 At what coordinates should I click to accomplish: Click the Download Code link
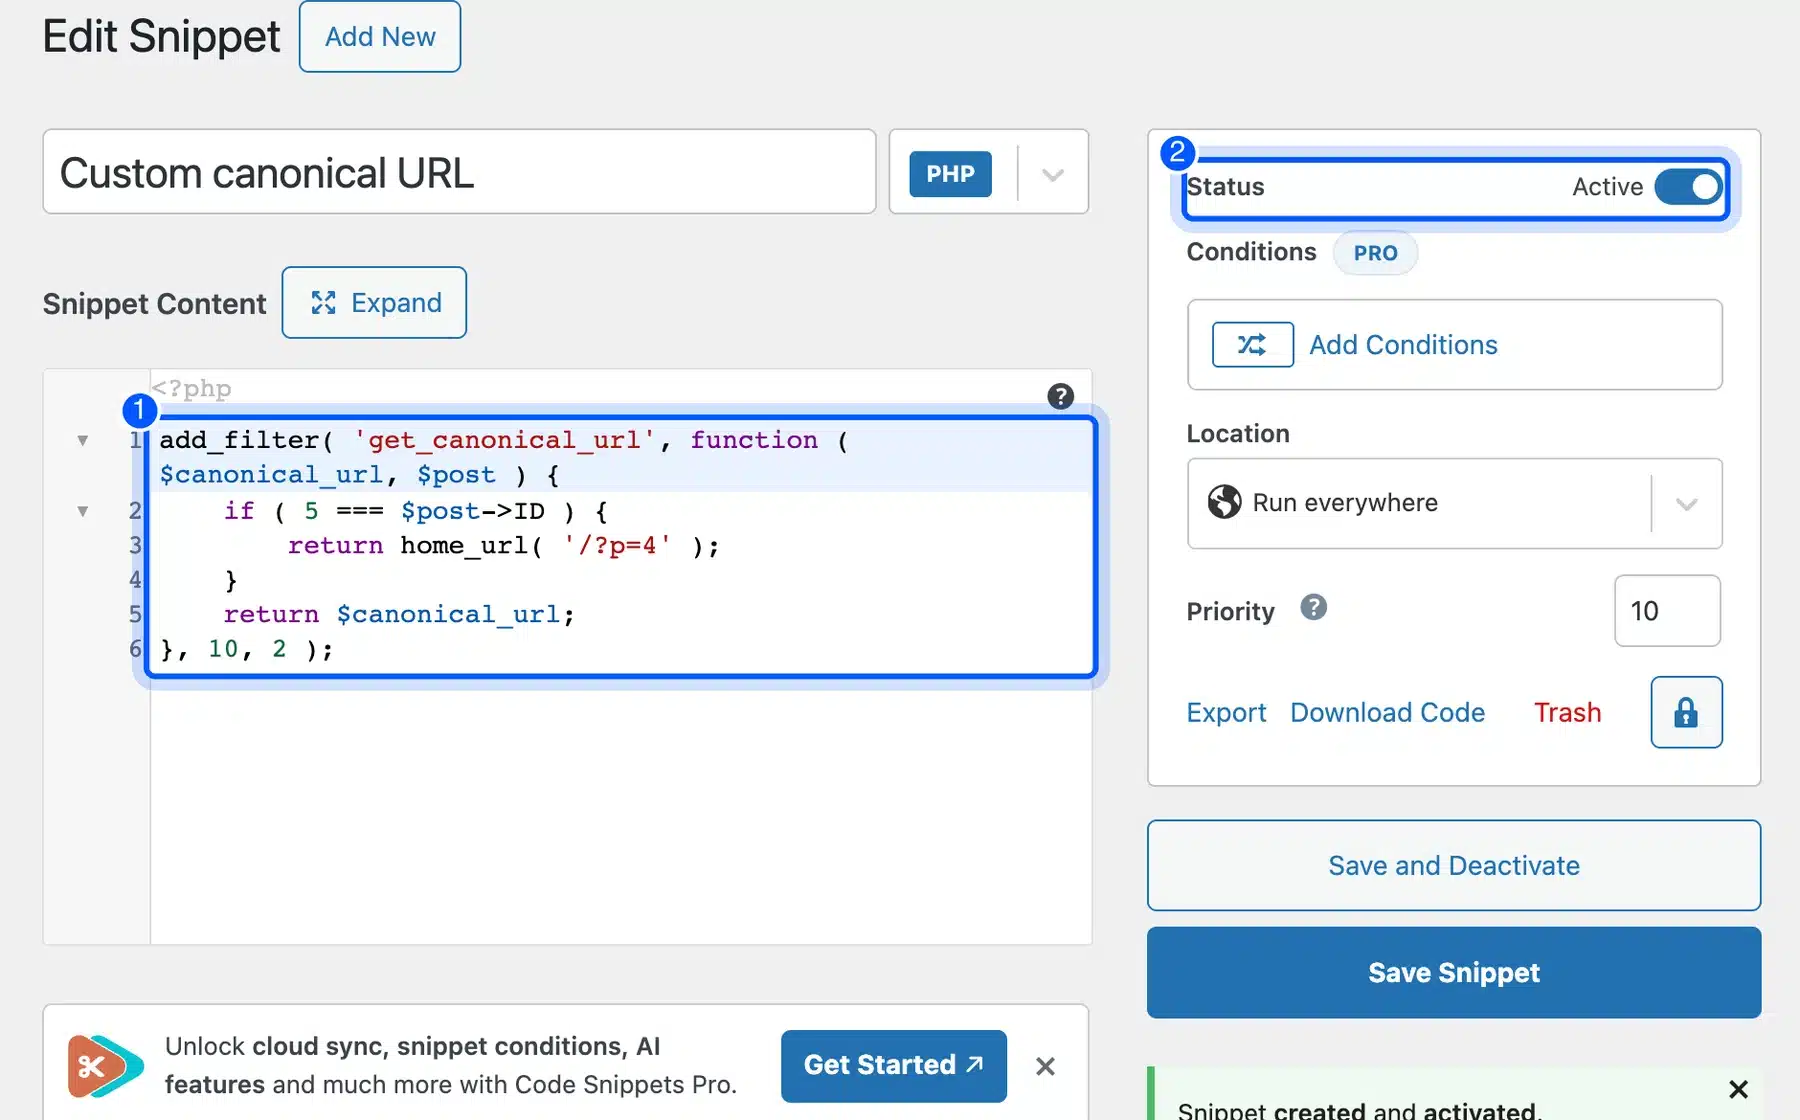point(1387,713)
